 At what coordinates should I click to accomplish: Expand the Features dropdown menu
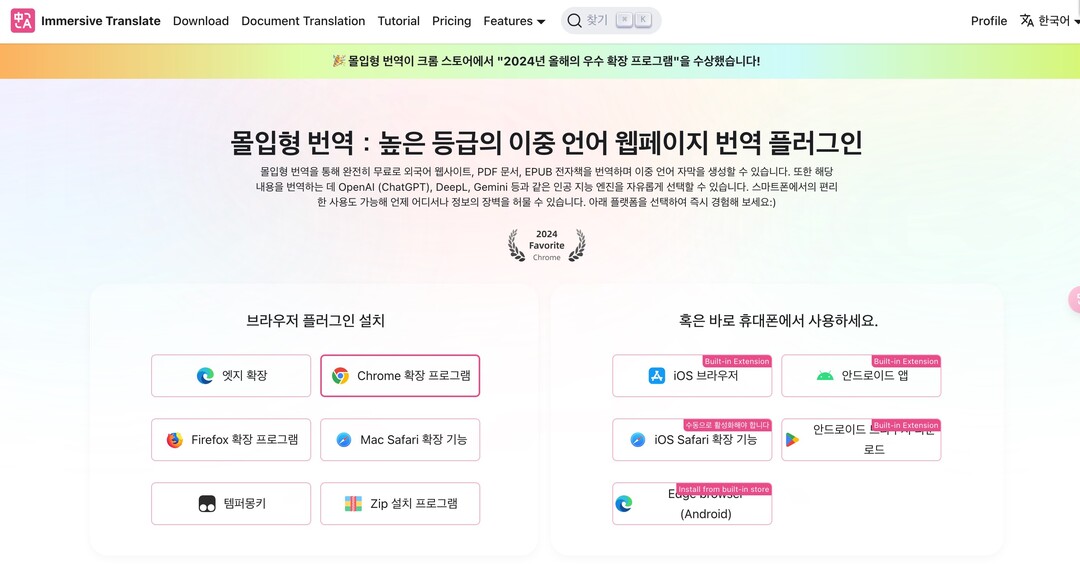[x=514, y=21]
